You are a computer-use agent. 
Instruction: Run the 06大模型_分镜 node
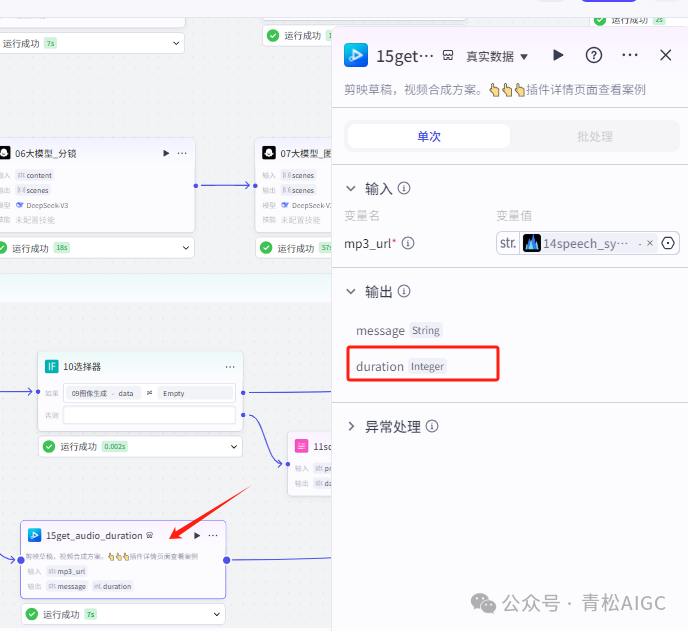click(166, 153)
